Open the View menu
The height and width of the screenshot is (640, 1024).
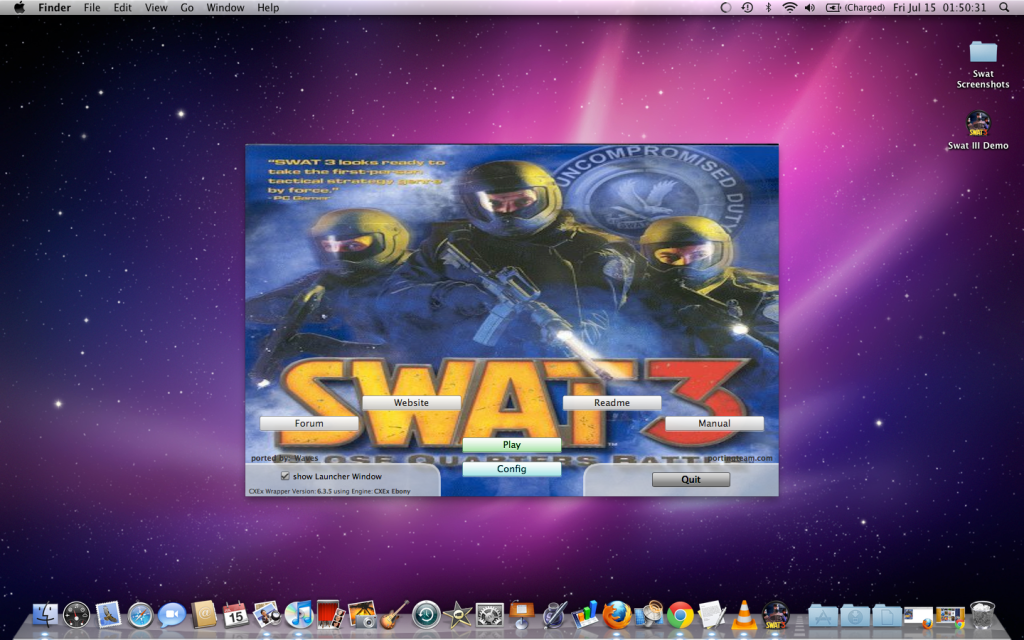(156, 8)
